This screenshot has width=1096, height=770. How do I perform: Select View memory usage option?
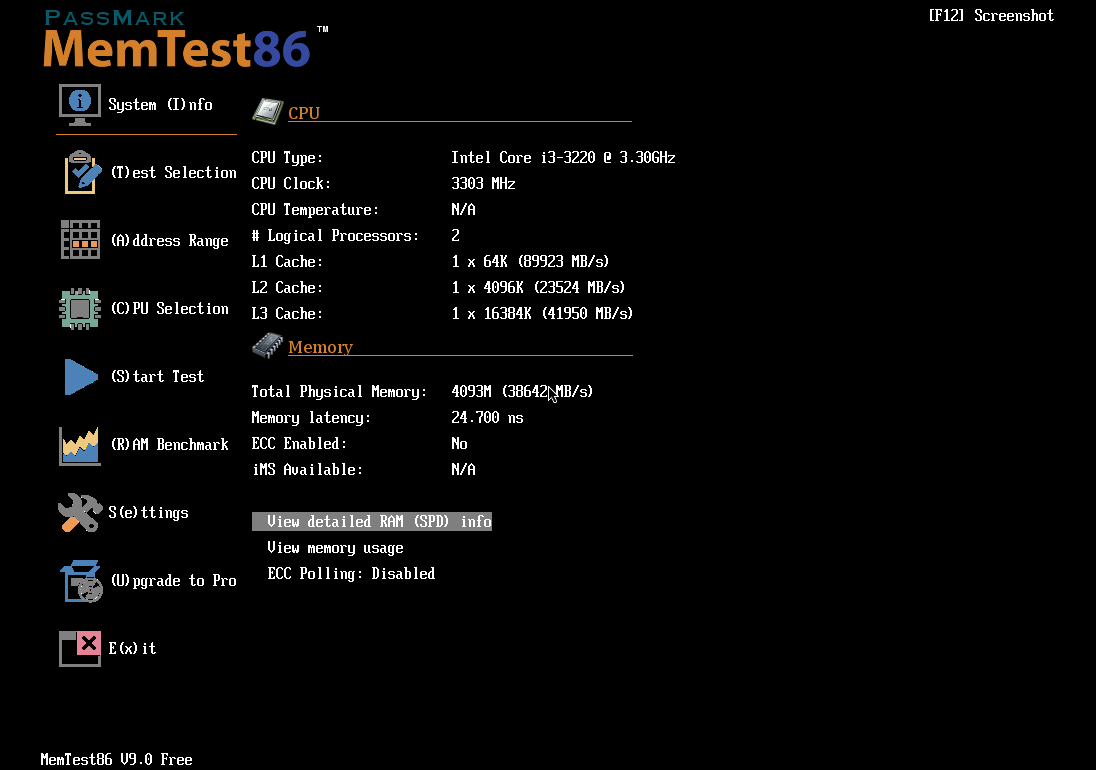(335, 548)
